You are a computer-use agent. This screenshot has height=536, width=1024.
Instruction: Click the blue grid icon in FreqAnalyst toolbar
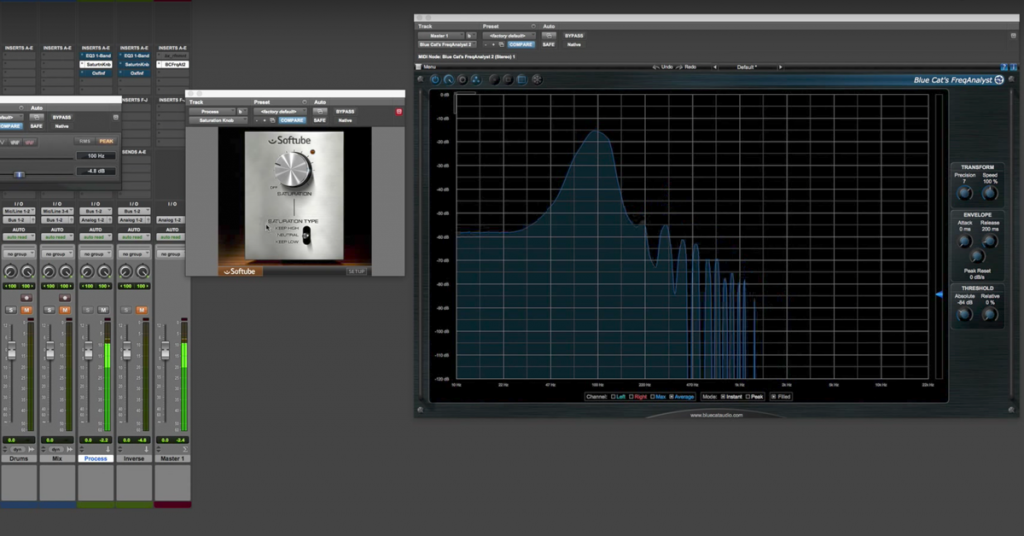[522, 80]
